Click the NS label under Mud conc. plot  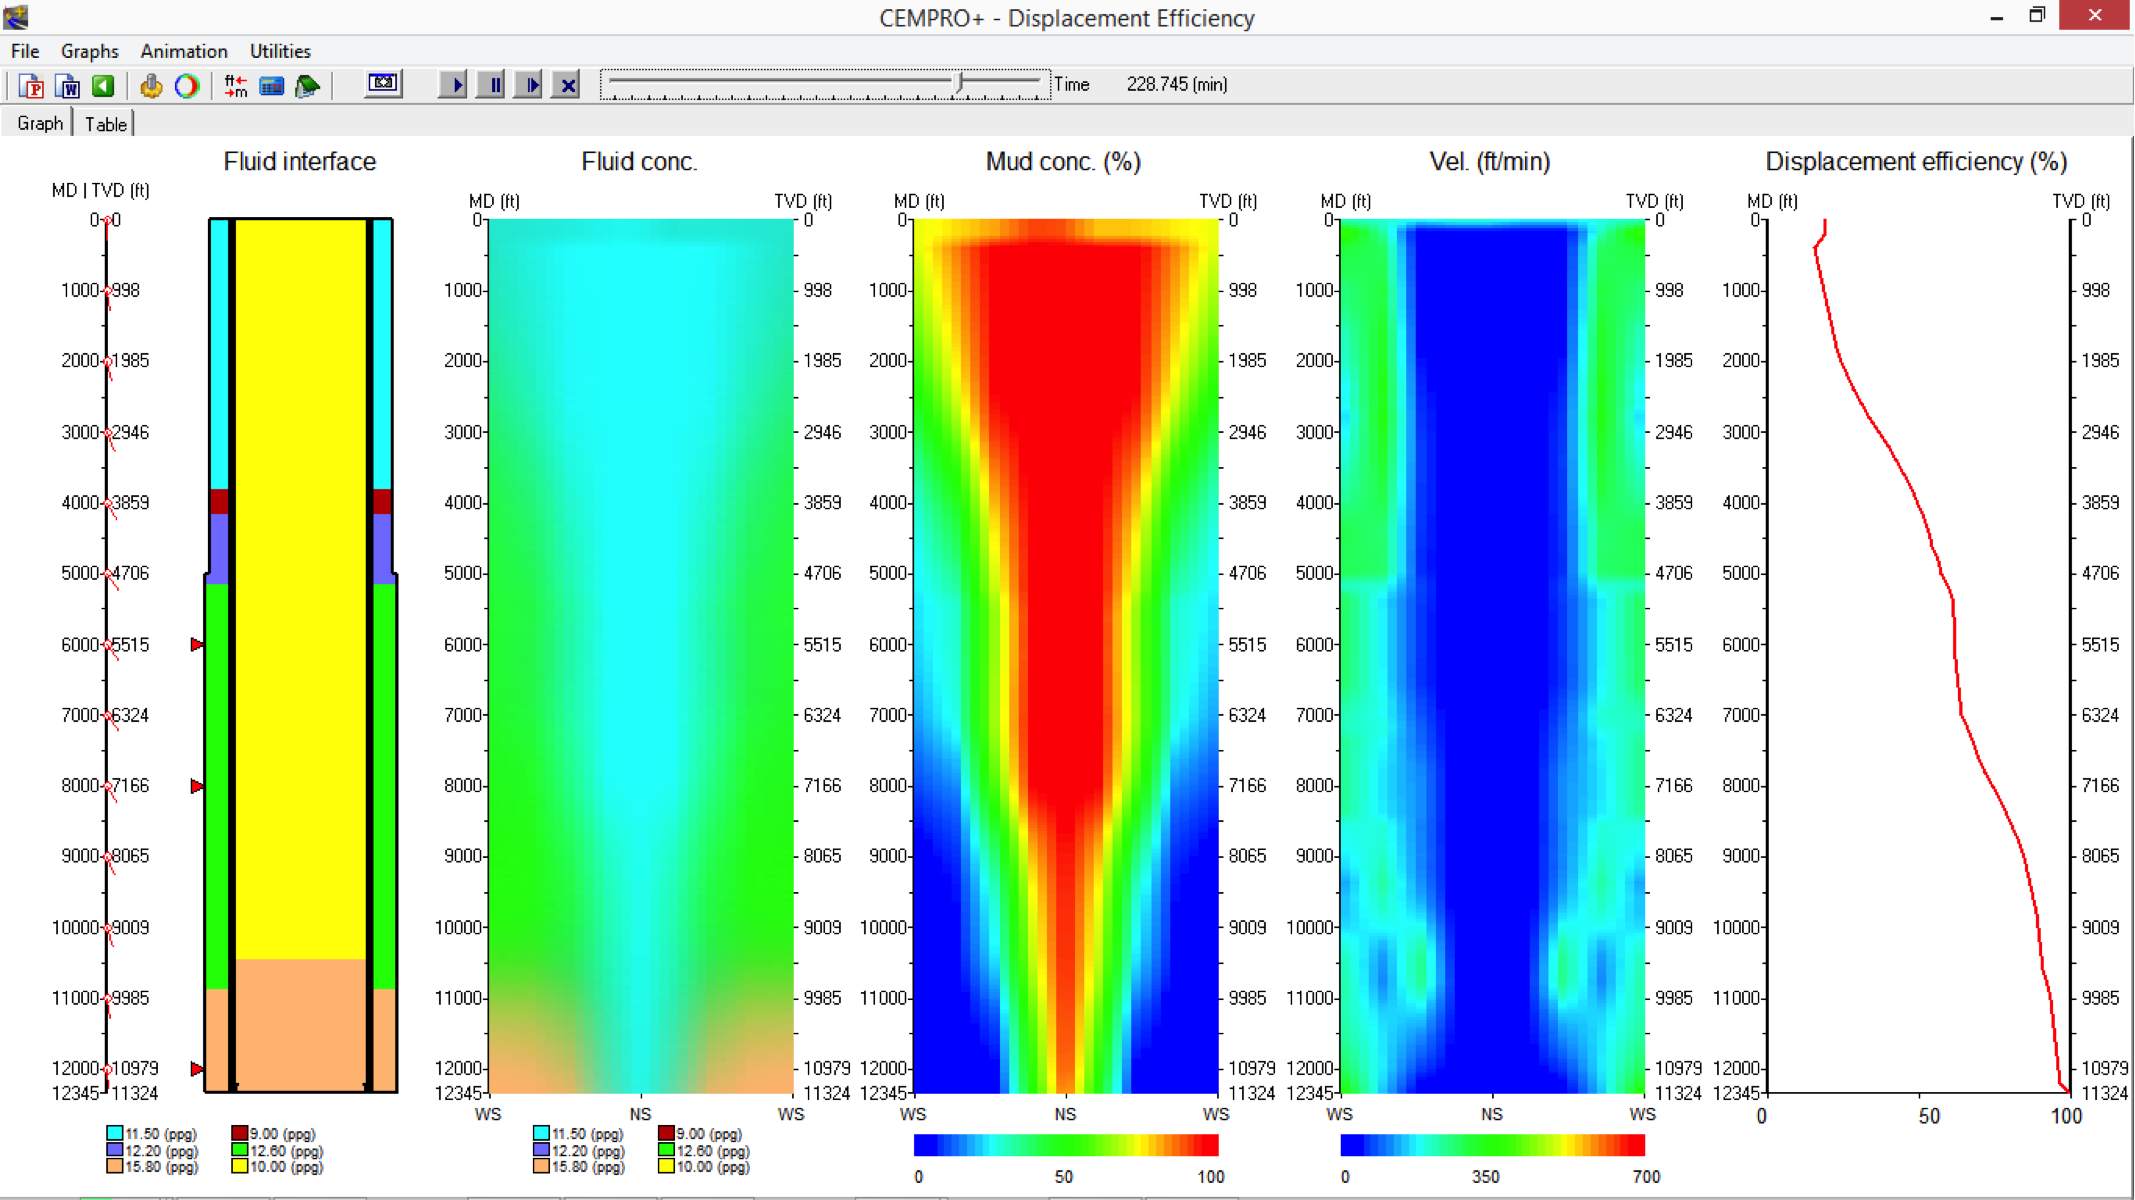pyautogui.click(x=1065, y=1114)
